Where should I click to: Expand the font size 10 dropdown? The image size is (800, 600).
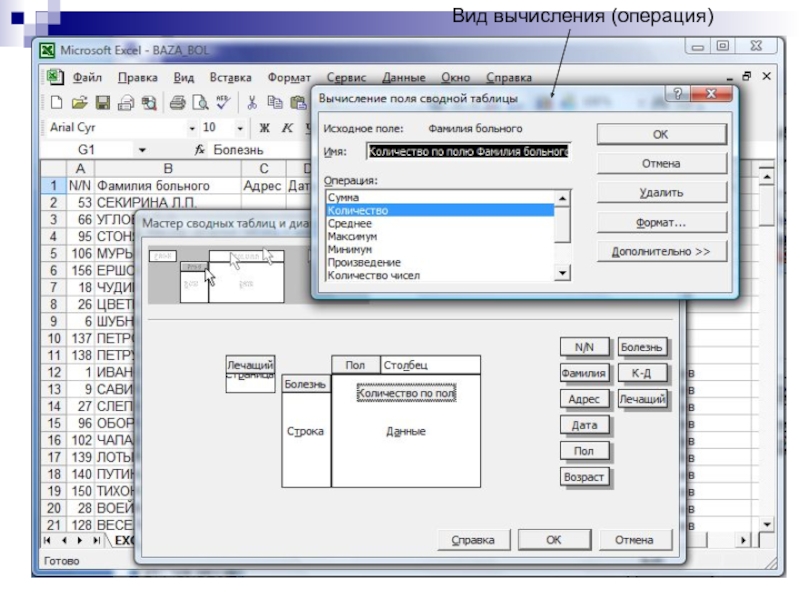240,128
